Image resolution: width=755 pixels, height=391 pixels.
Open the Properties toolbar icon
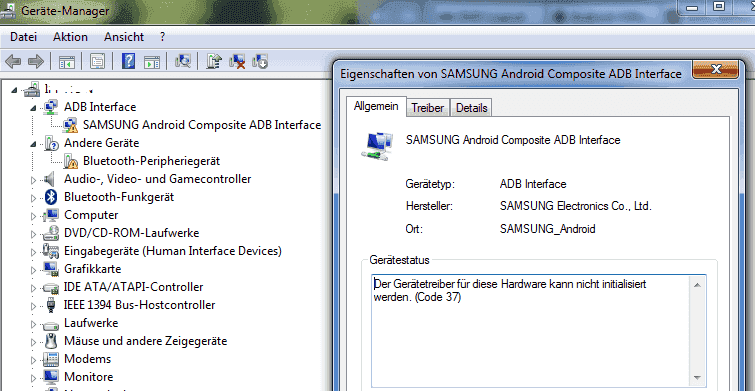(x=97, y=62)
